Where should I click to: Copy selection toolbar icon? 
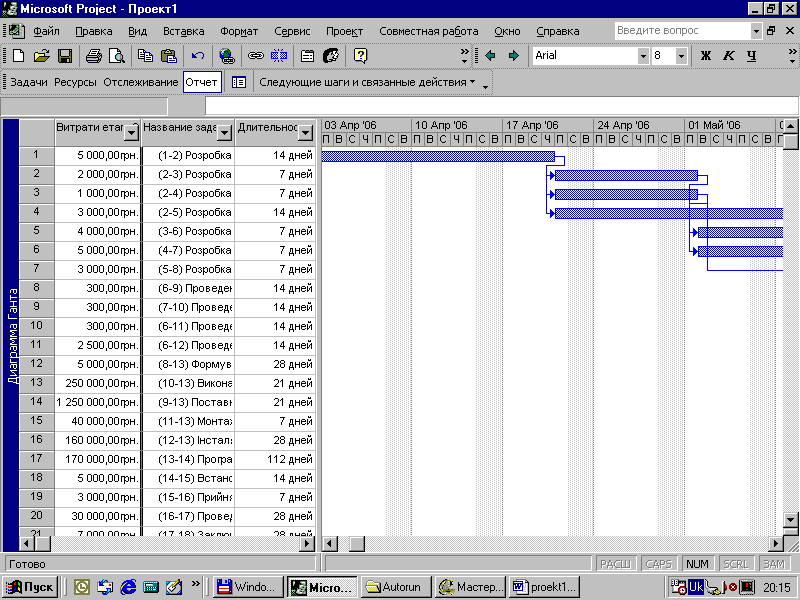[145, 56]
